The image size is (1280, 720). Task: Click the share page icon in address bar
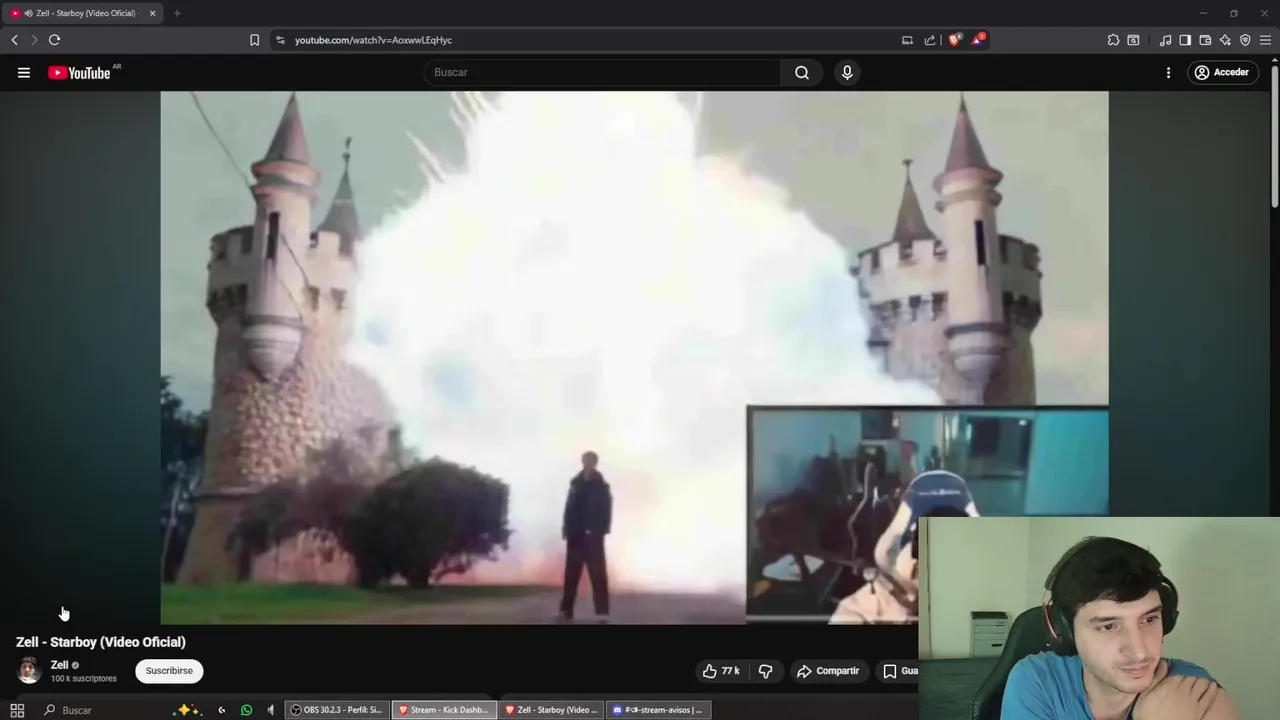coord(930,40)
